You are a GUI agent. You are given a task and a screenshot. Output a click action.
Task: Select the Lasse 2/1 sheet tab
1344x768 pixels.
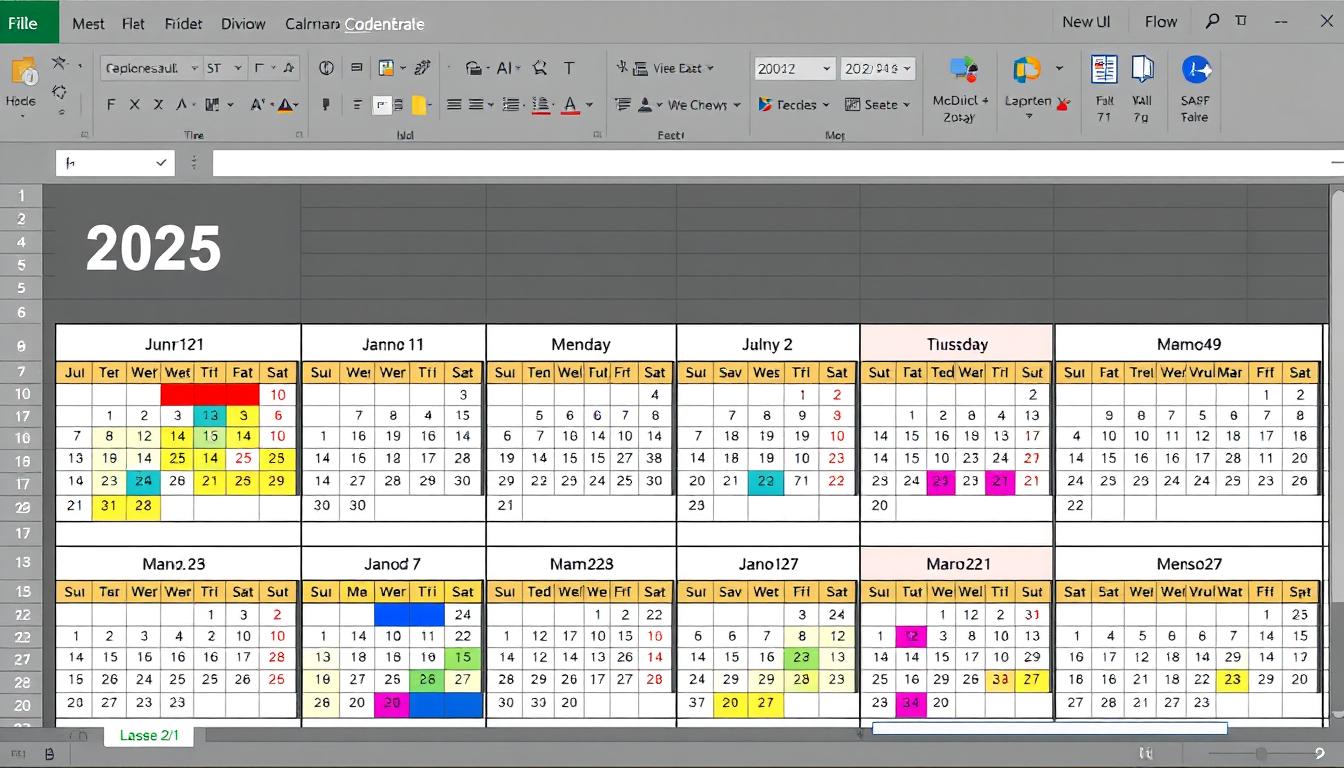click(x=149, y=735)
